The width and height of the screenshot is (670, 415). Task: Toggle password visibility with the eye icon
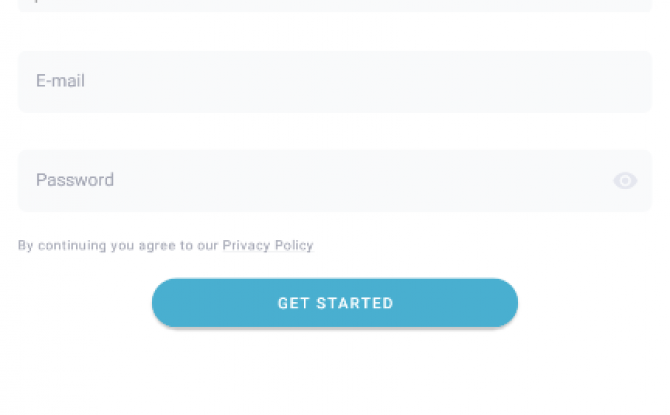(625, 181)
